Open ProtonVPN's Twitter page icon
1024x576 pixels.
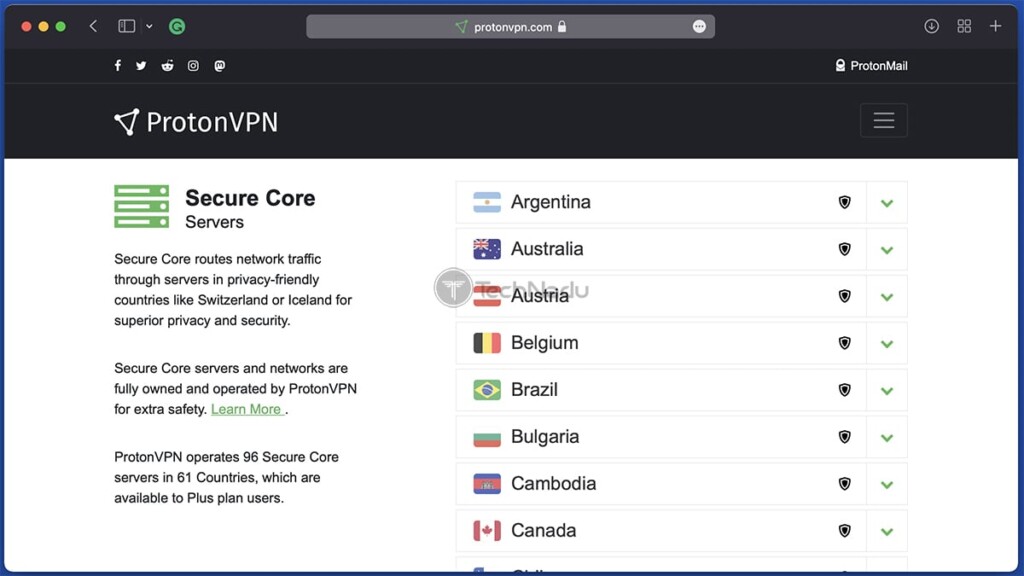pyautogui.click(x=141, y=65)
